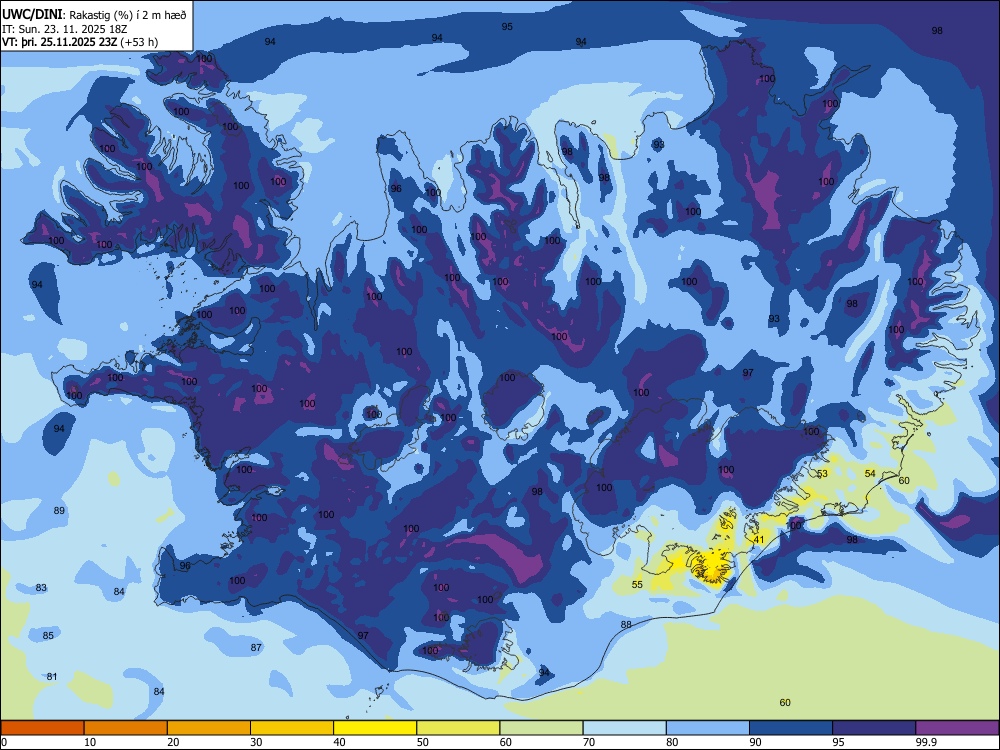Click the "70" legend scale label
The image size is (1000, 750).
click(x=589, y=742)
